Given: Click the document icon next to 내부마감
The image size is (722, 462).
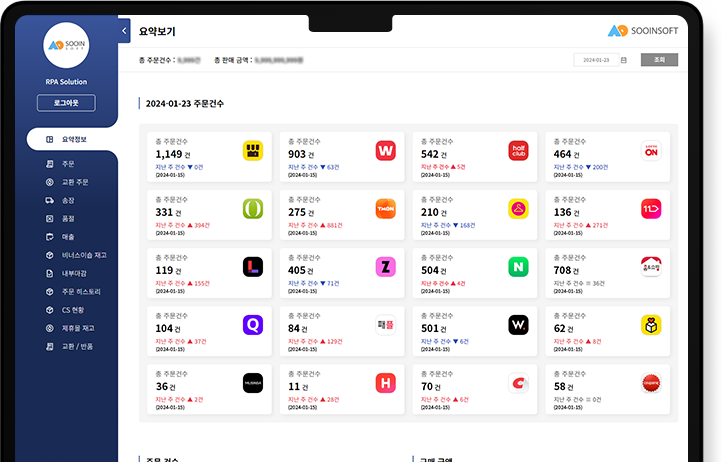Looking at the screenshot, I should click(x=49, y=274).
